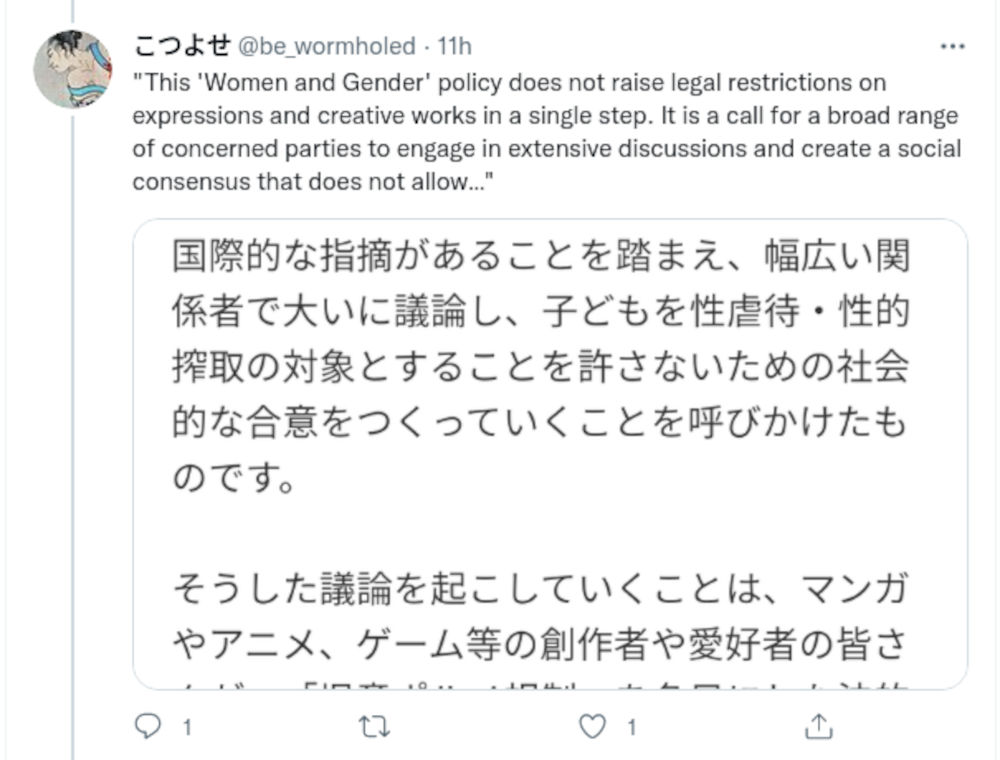Share the tweet via the share icon
The width and height of the screenshot is (1000, 760).
[817, 727]
